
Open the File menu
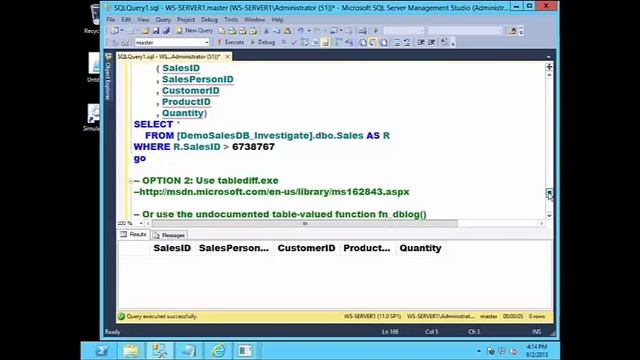(x=111, y=20)
